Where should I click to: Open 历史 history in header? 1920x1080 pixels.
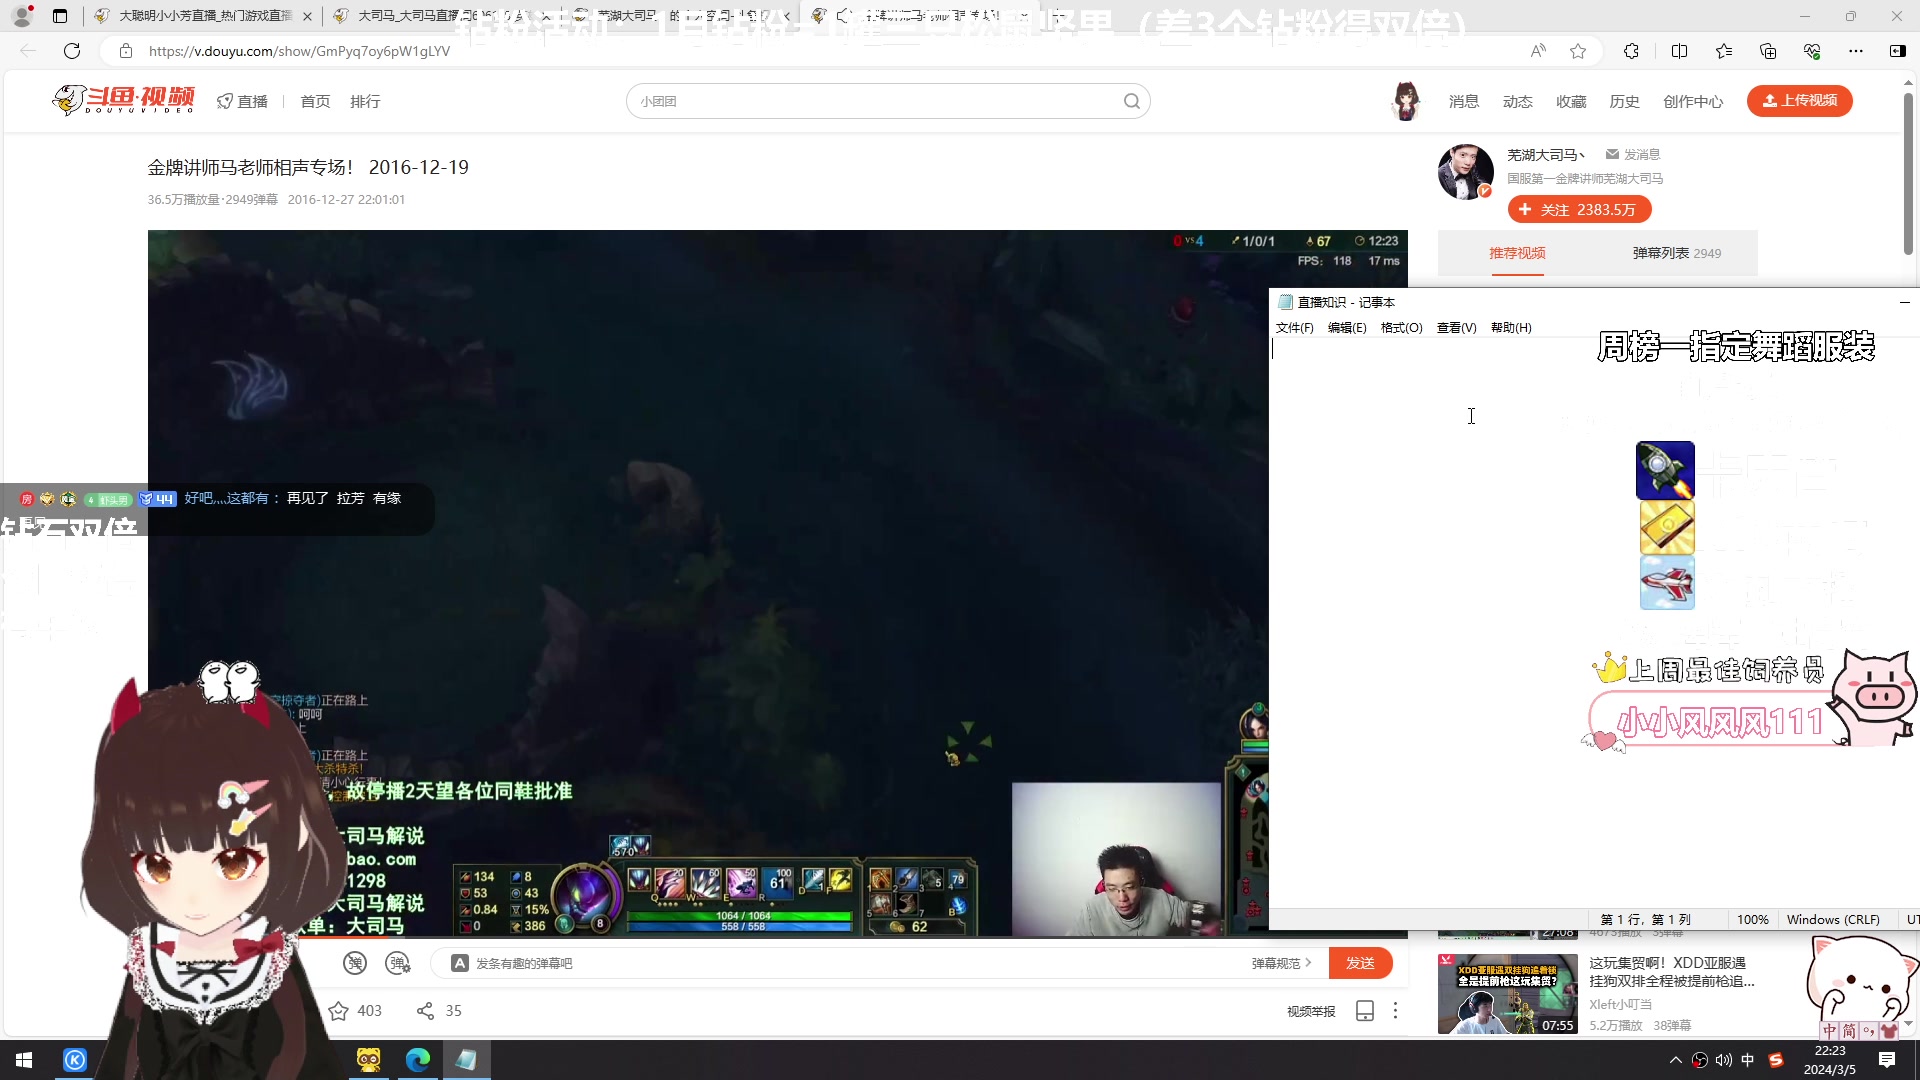pos(1624,101)
